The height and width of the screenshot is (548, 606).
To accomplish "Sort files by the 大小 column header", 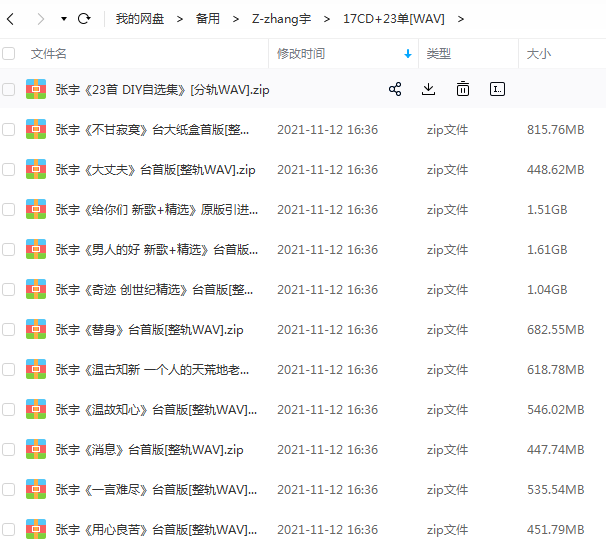I will pos(539,54).
